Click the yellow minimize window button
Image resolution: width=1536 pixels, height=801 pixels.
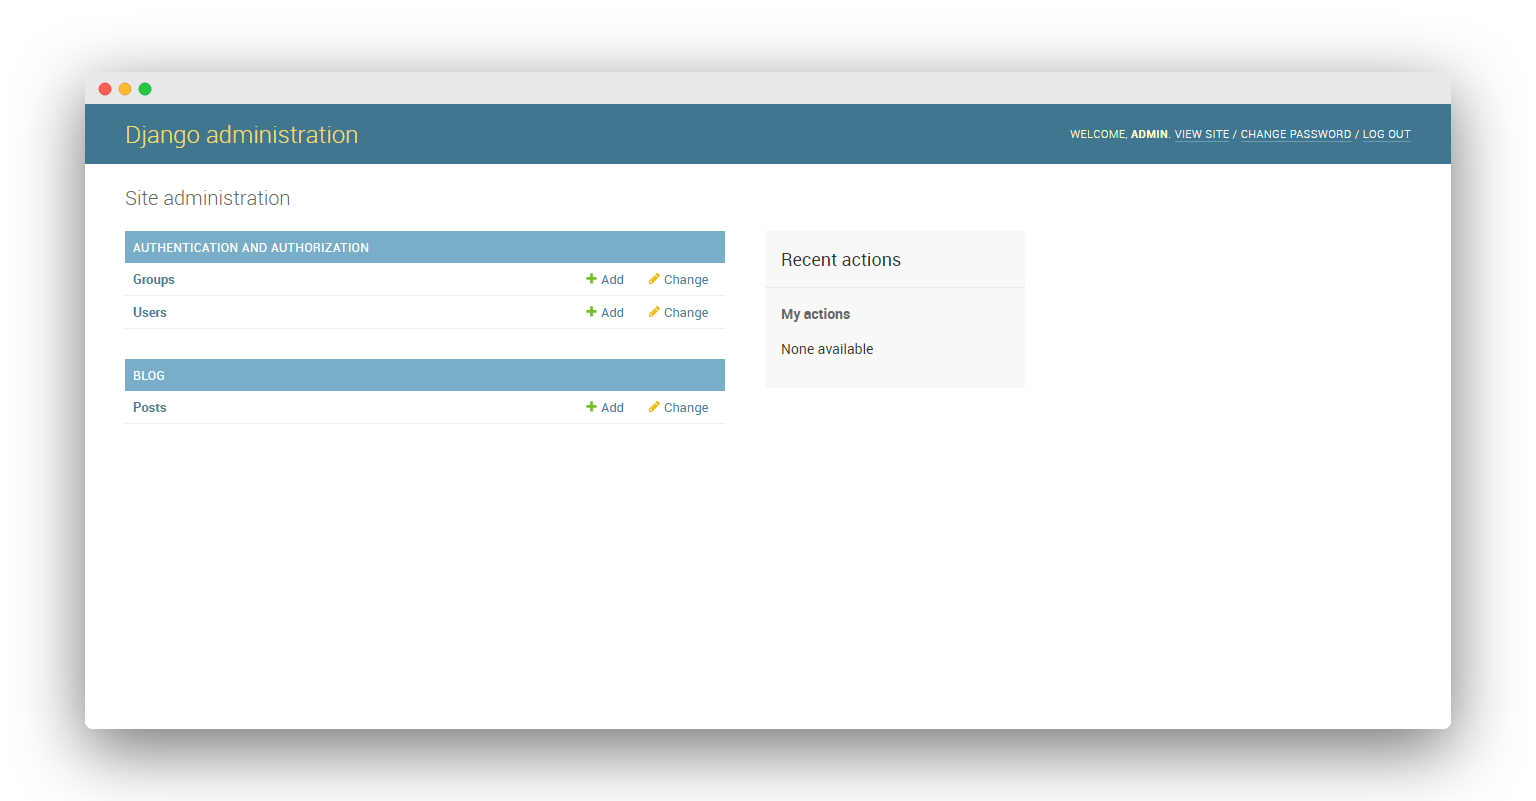(125, 89)
